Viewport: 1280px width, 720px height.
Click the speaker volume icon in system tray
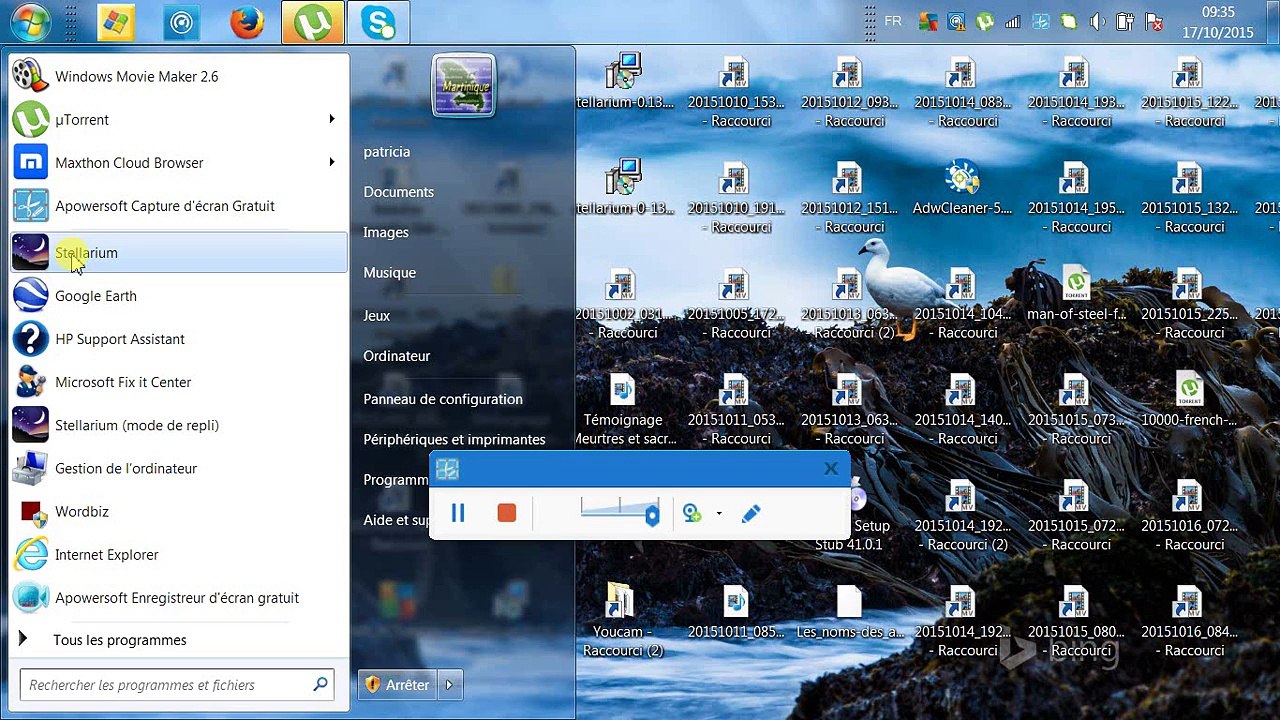(x=1097, y=21)
